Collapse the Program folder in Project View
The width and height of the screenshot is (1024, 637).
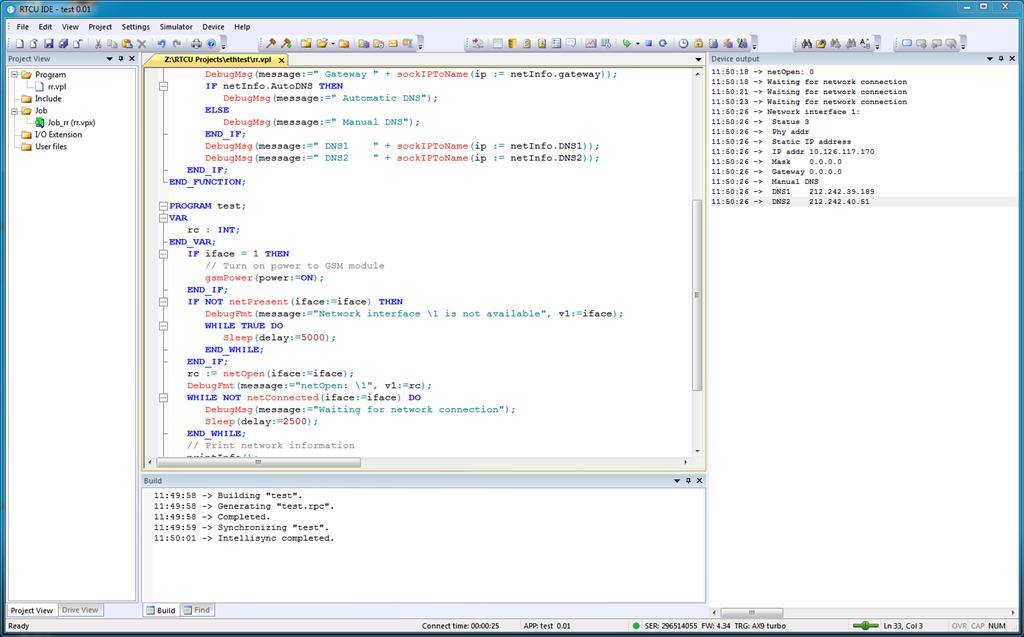pos(13,72)
